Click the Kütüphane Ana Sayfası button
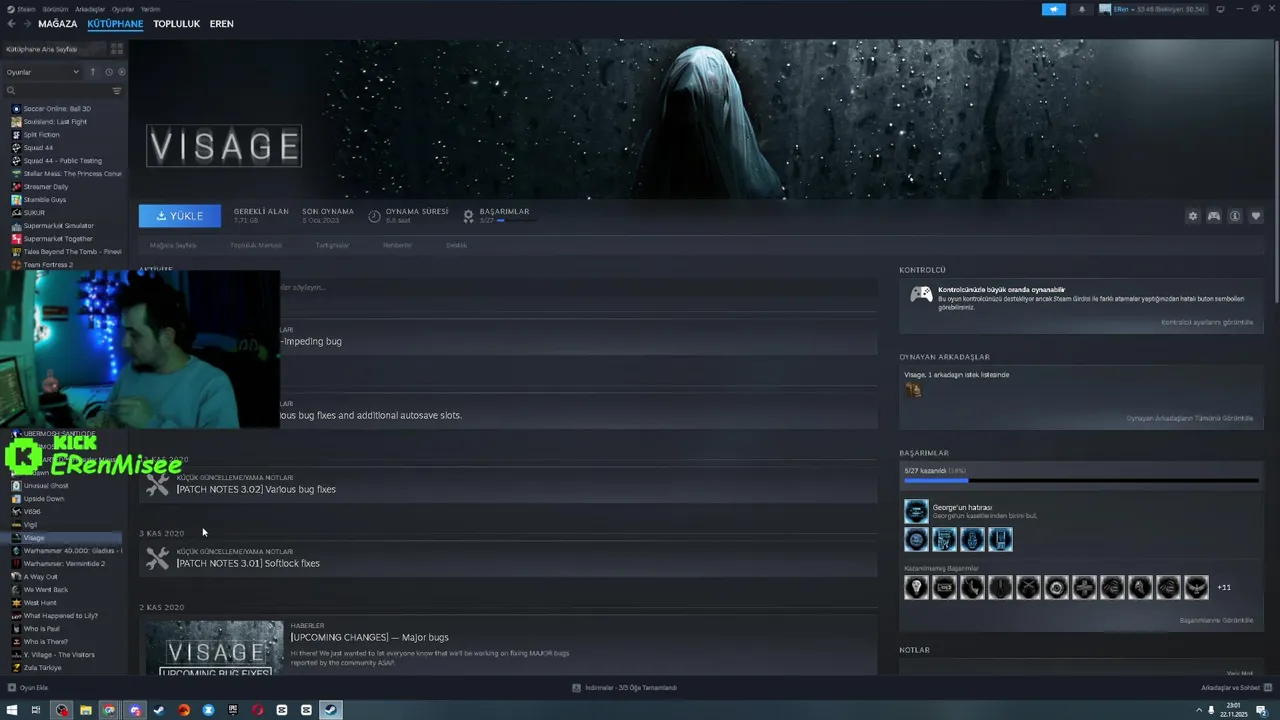The height and width of the screenshot is (720, 1280). [54, 49]
